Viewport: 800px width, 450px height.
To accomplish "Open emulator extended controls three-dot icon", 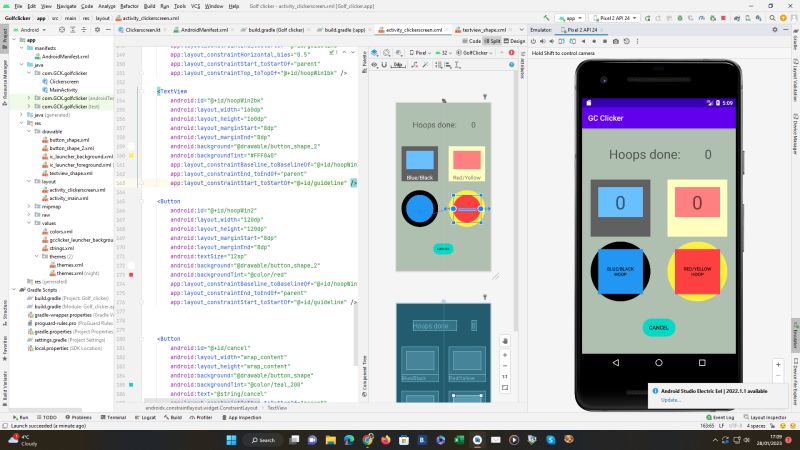I will click(x=637, y=41).
